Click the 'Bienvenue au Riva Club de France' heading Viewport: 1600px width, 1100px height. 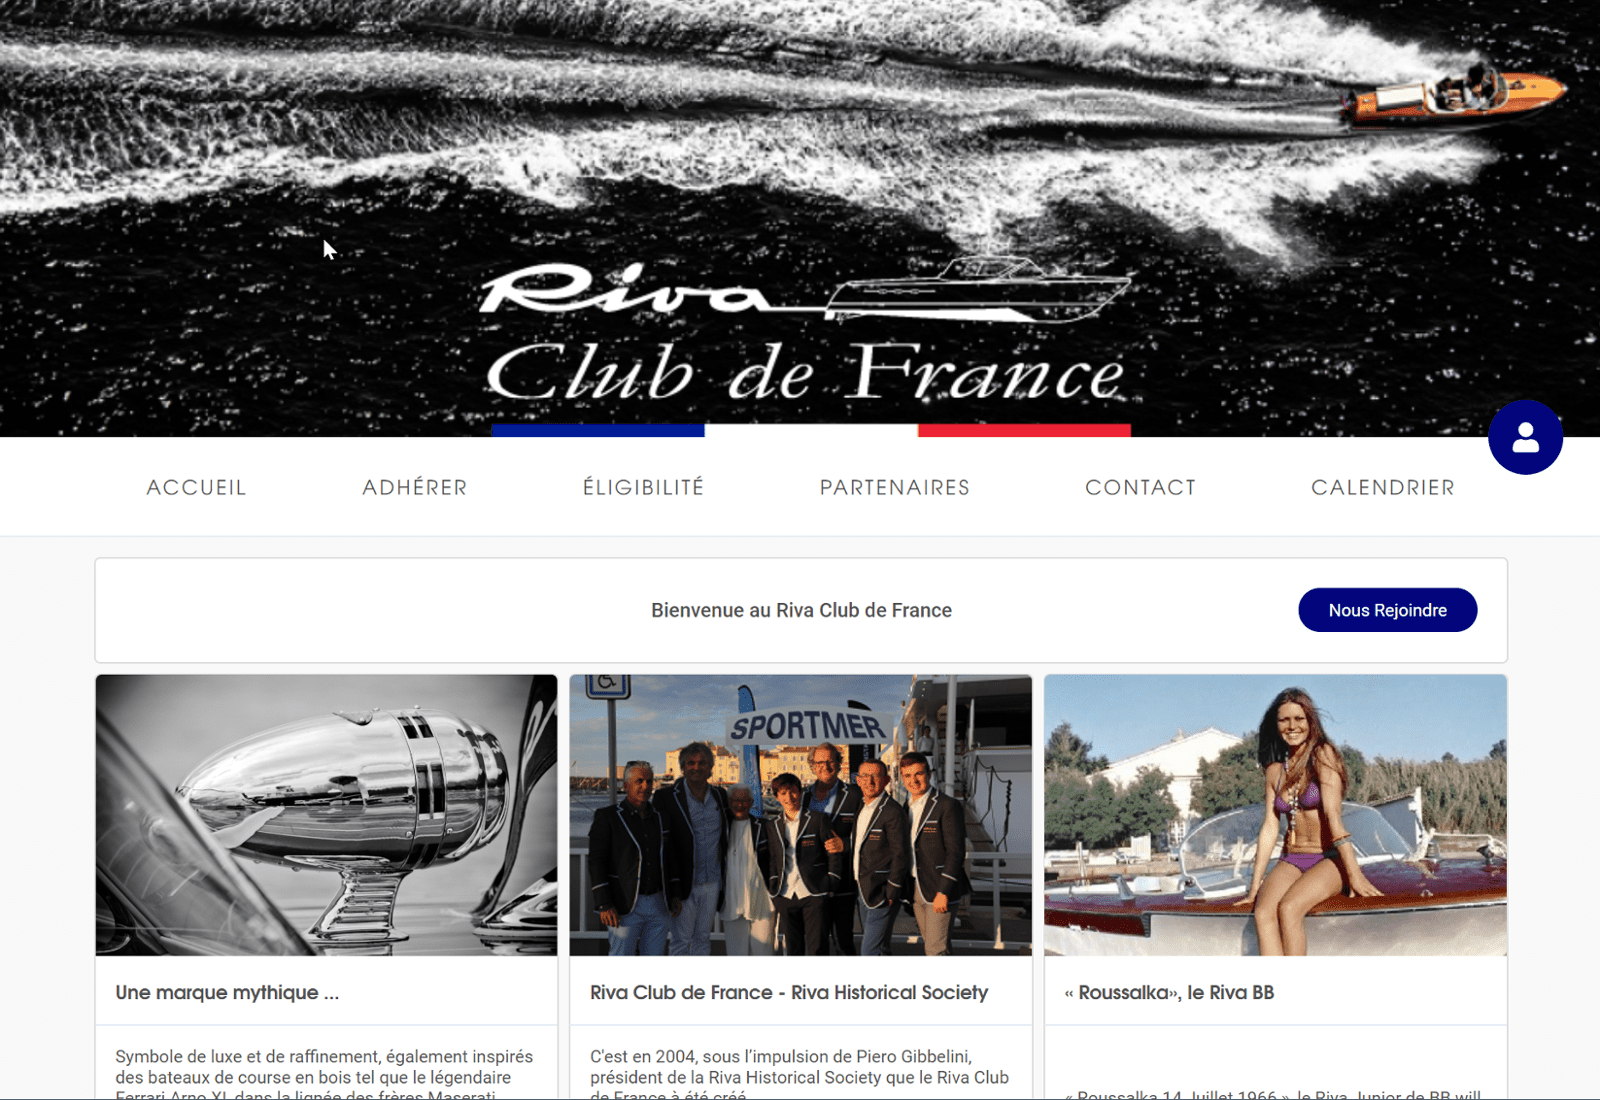(x=801, y=610)
